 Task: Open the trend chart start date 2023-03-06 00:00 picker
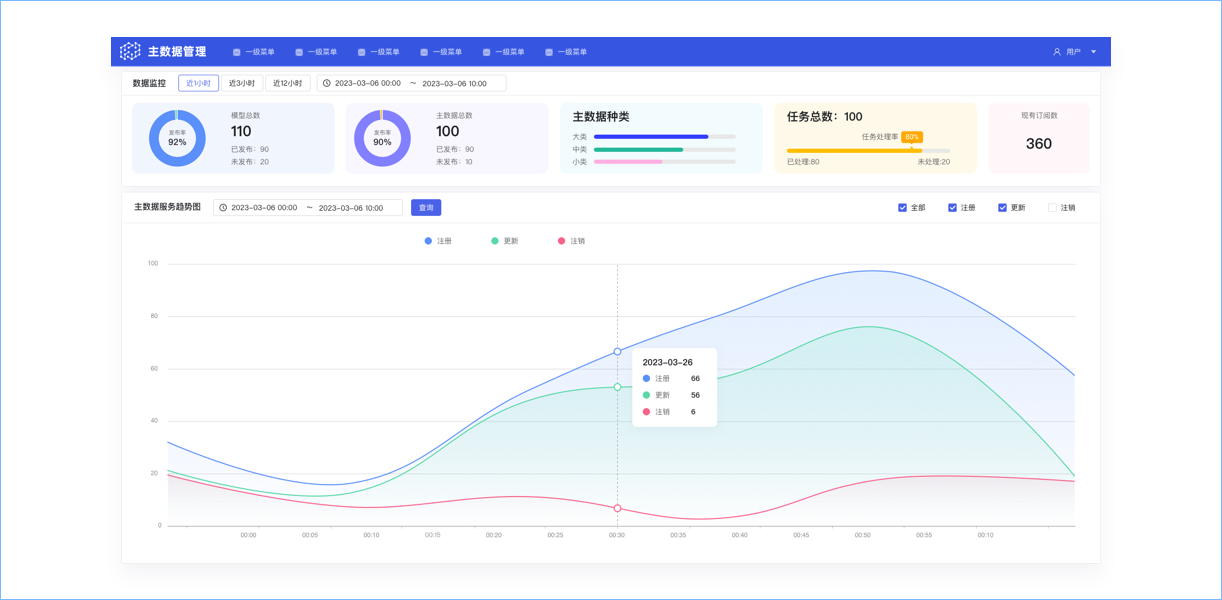tap(264, 208)
